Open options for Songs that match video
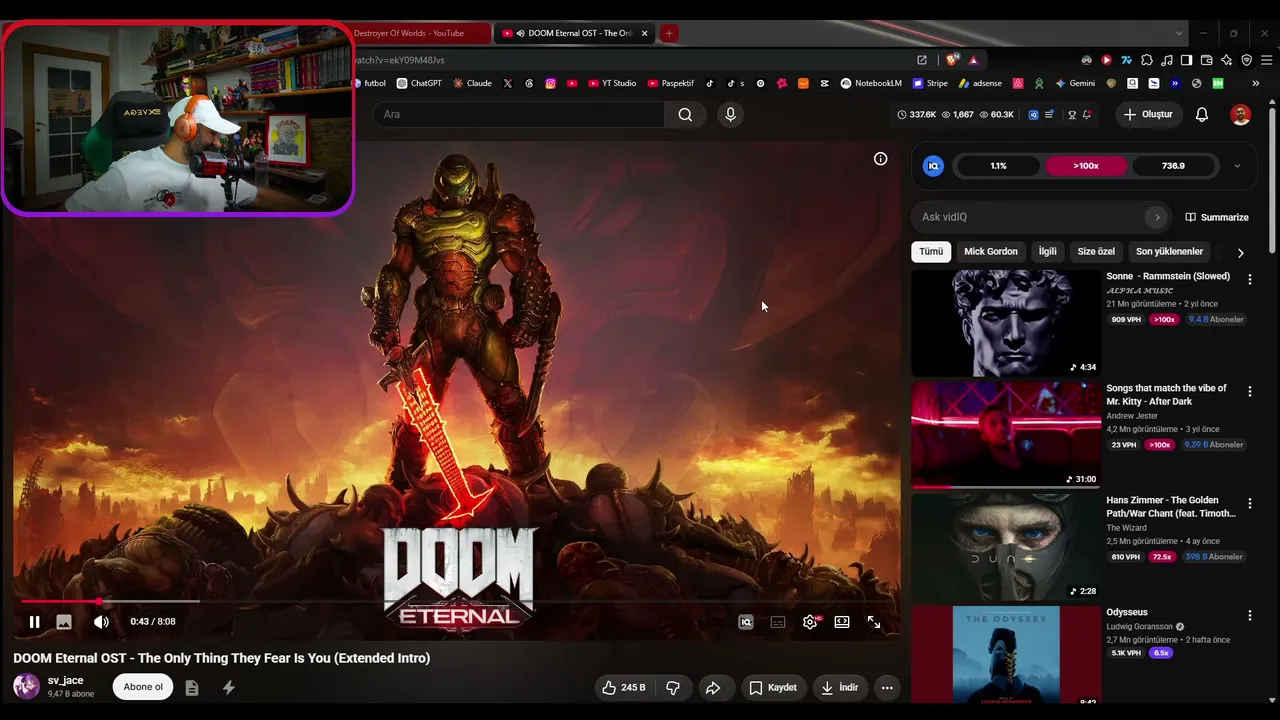The height and width of the screenshot is (720, 1280). coord(1249,392)
